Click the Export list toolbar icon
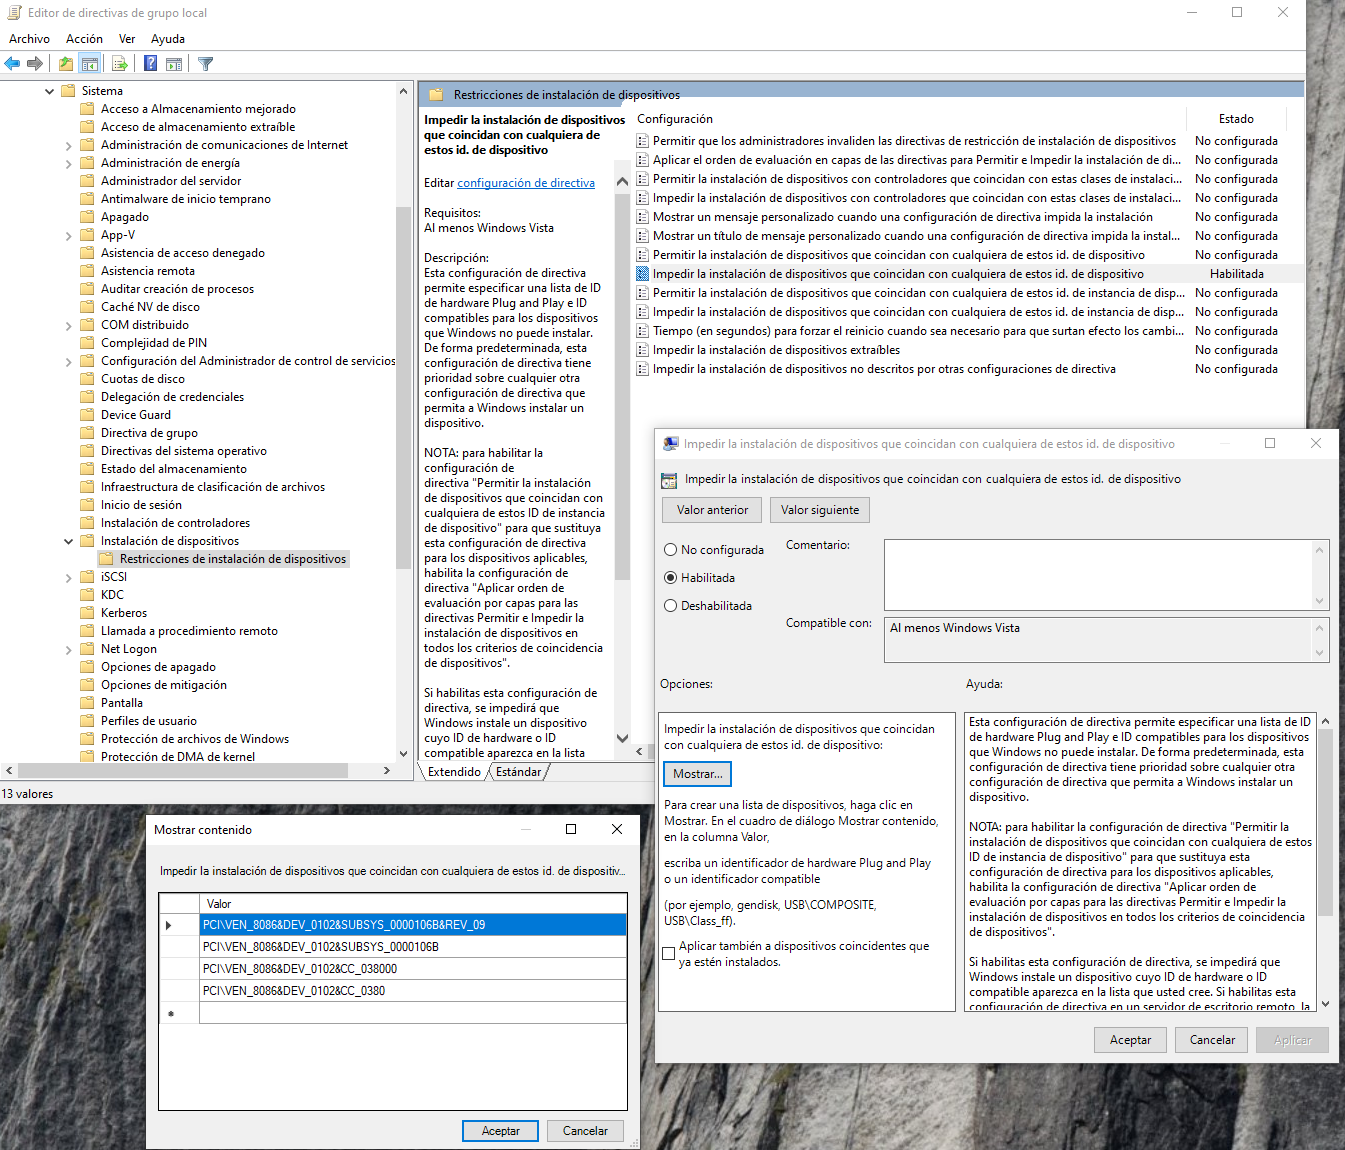 point(120,64)
